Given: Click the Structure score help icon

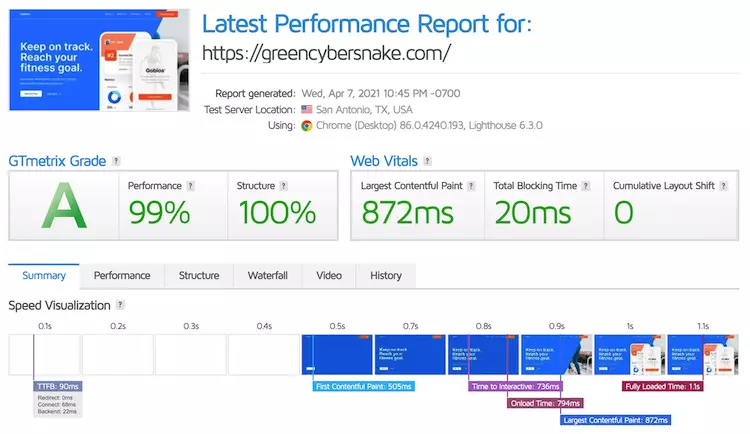Looking at the screenshot, I should click(x=284, y=186).
